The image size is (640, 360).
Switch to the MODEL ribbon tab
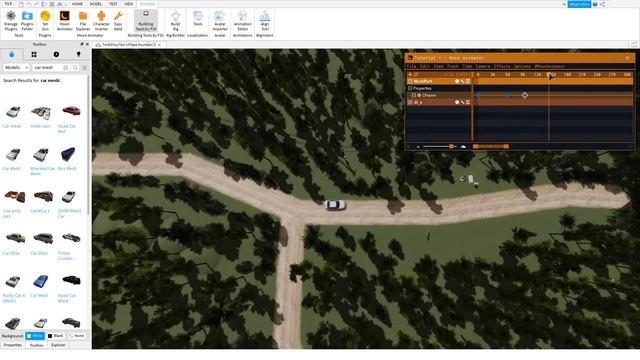(x=96, y=4)
